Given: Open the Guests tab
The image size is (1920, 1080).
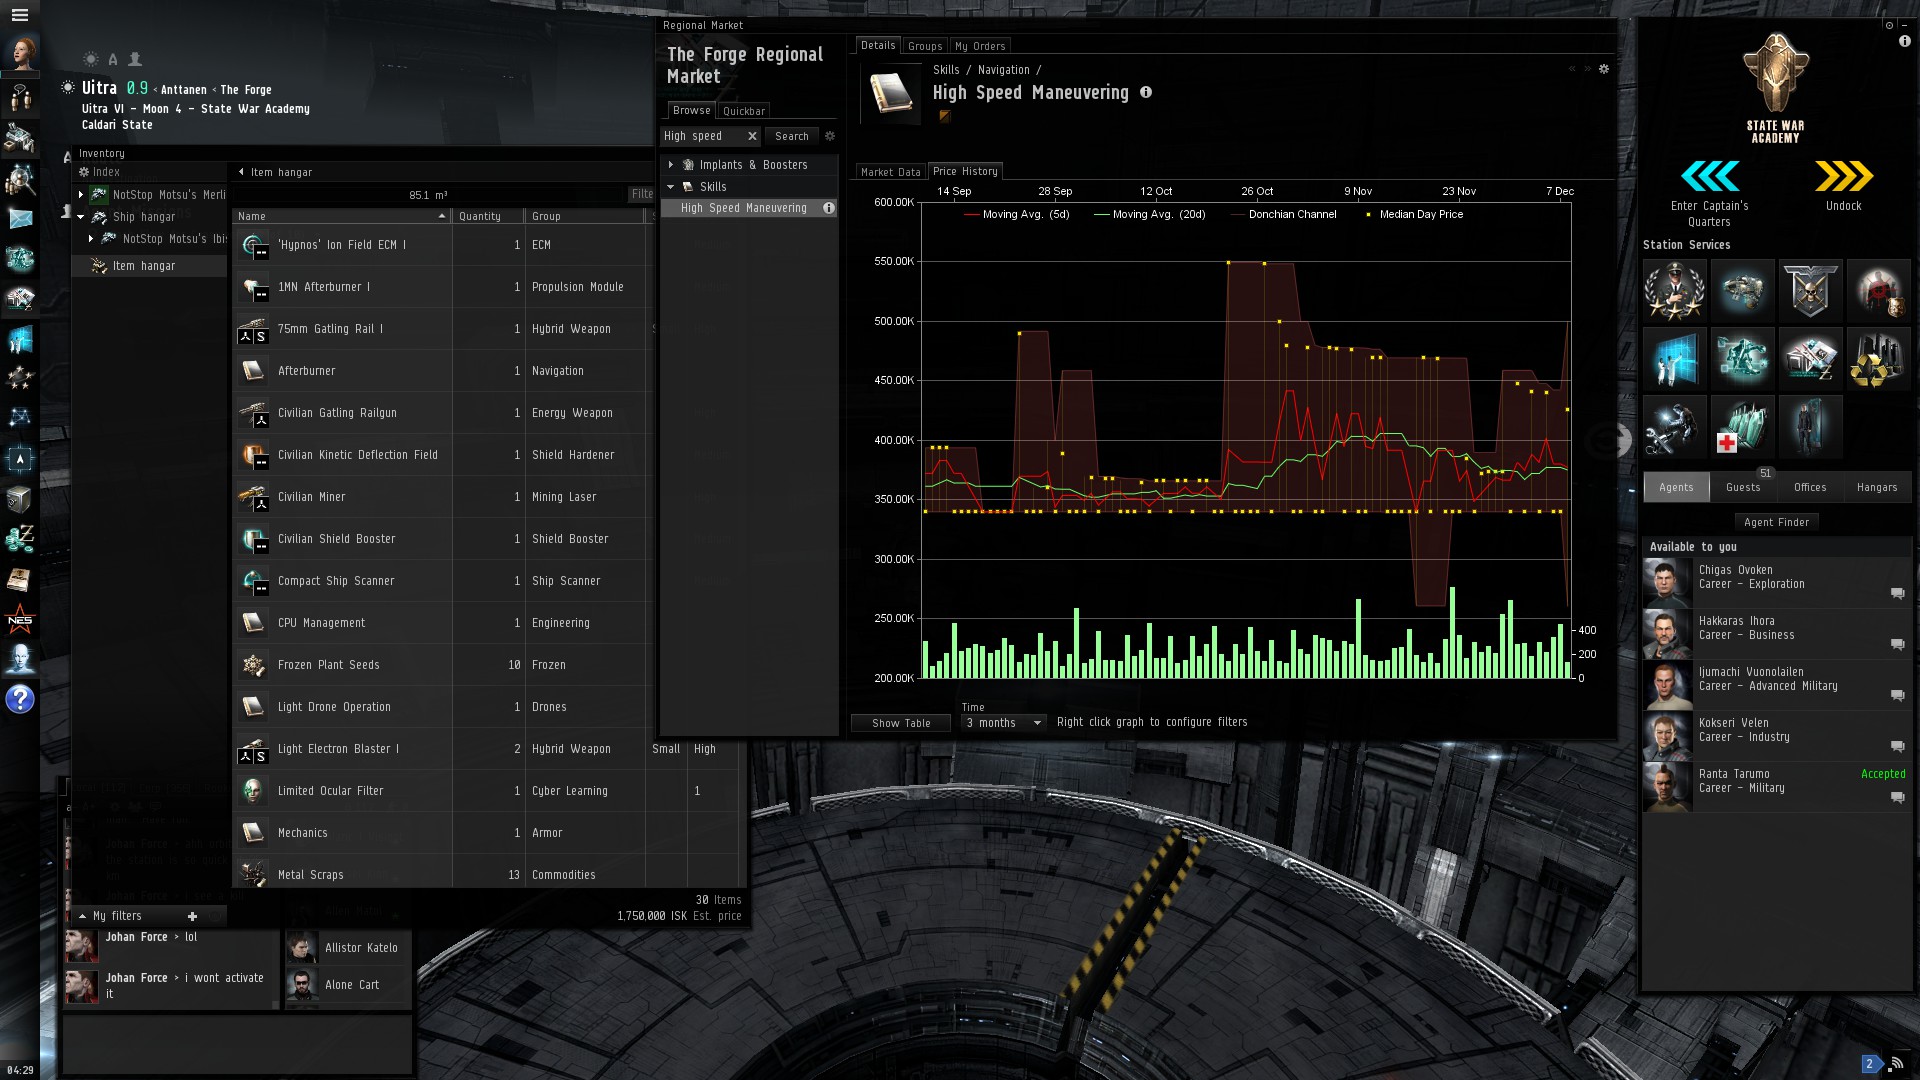Looking at the screenshot, I should [x=1743, y=487].
